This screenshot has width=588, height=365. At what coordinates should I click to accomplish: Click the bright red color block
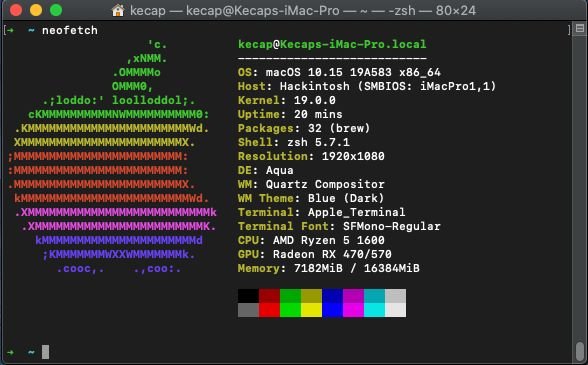click(269, 310)
